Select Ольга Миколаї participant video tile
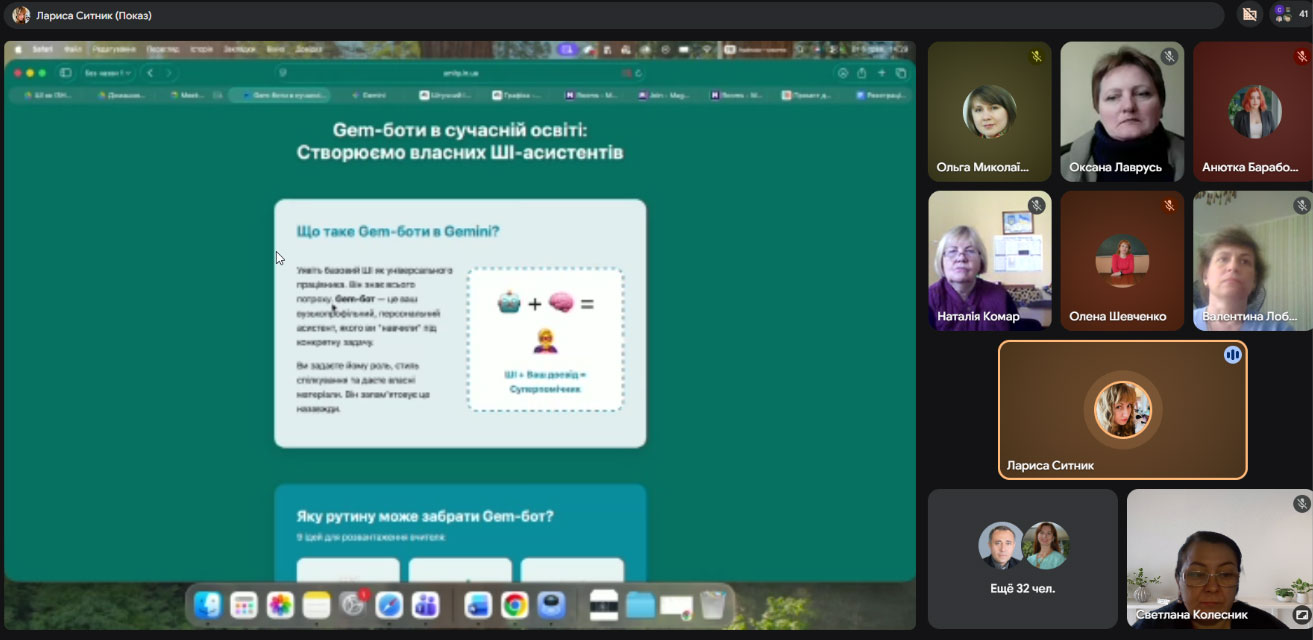This screenshot has height=640, width=1313. [x=990, y=111]
